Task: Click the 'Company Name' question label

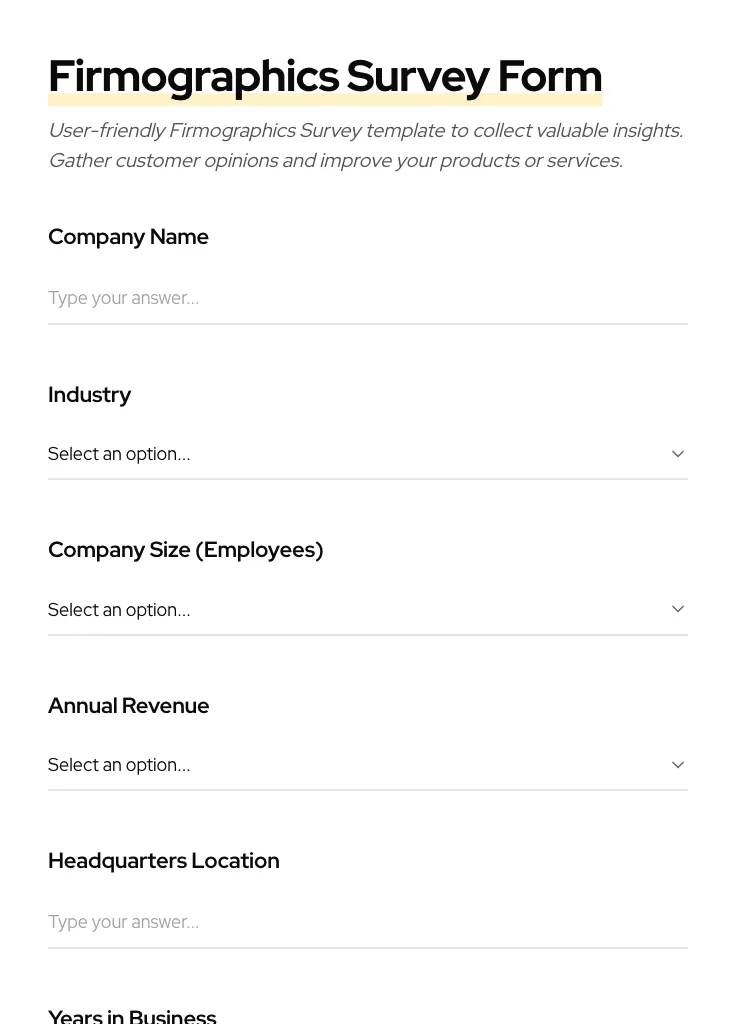Action: point(128,237)
